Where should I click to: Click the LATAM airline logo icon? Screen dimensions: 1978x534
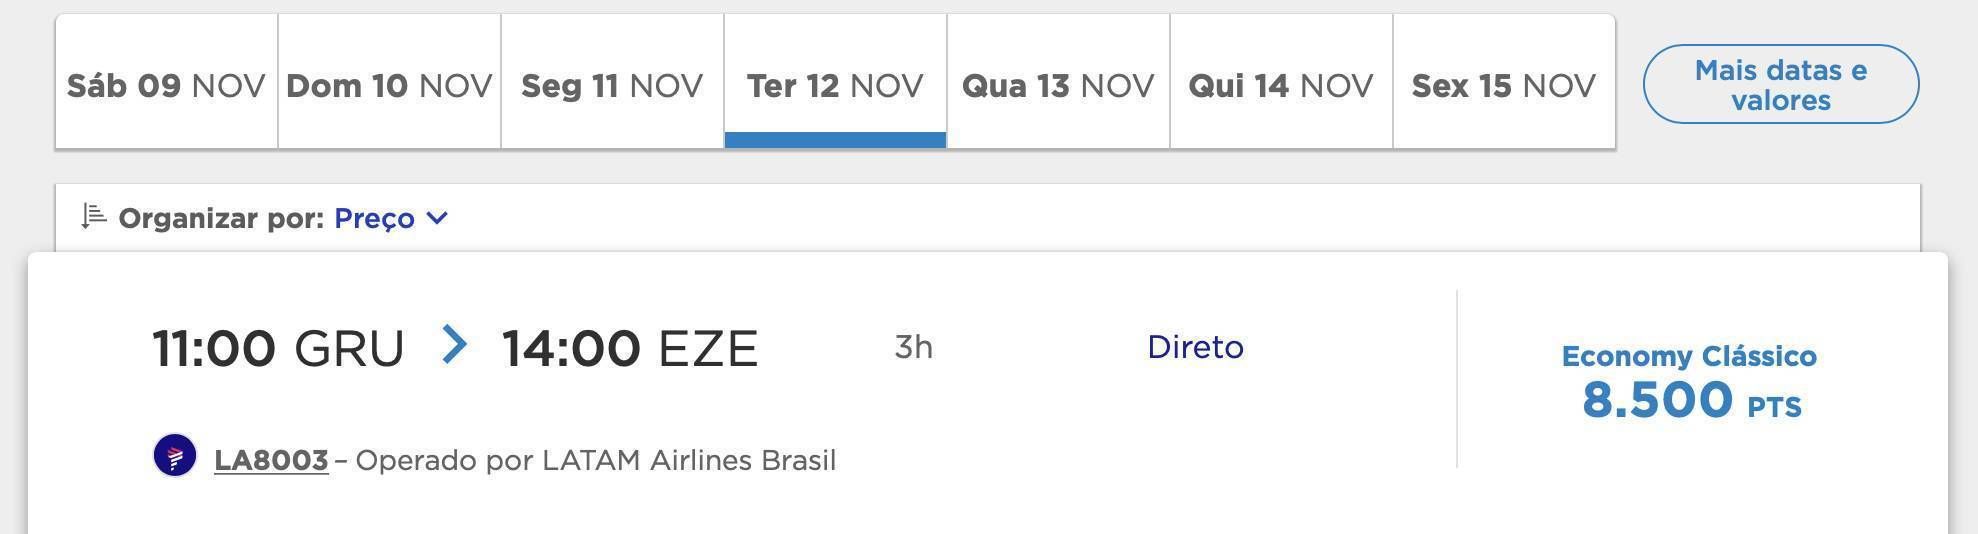[175, 456]
